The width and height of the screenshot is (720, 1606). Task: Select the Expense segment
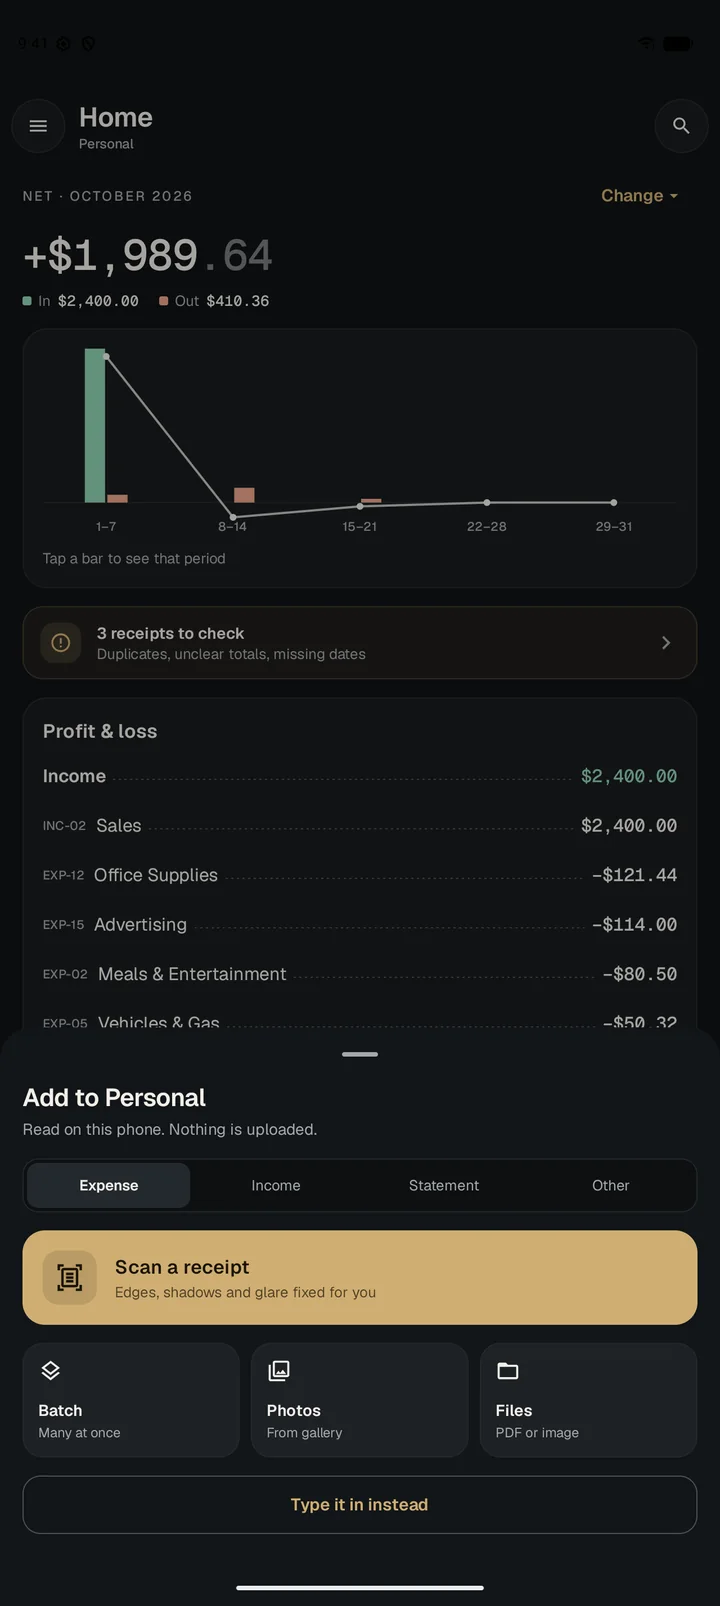(109, 1185)
